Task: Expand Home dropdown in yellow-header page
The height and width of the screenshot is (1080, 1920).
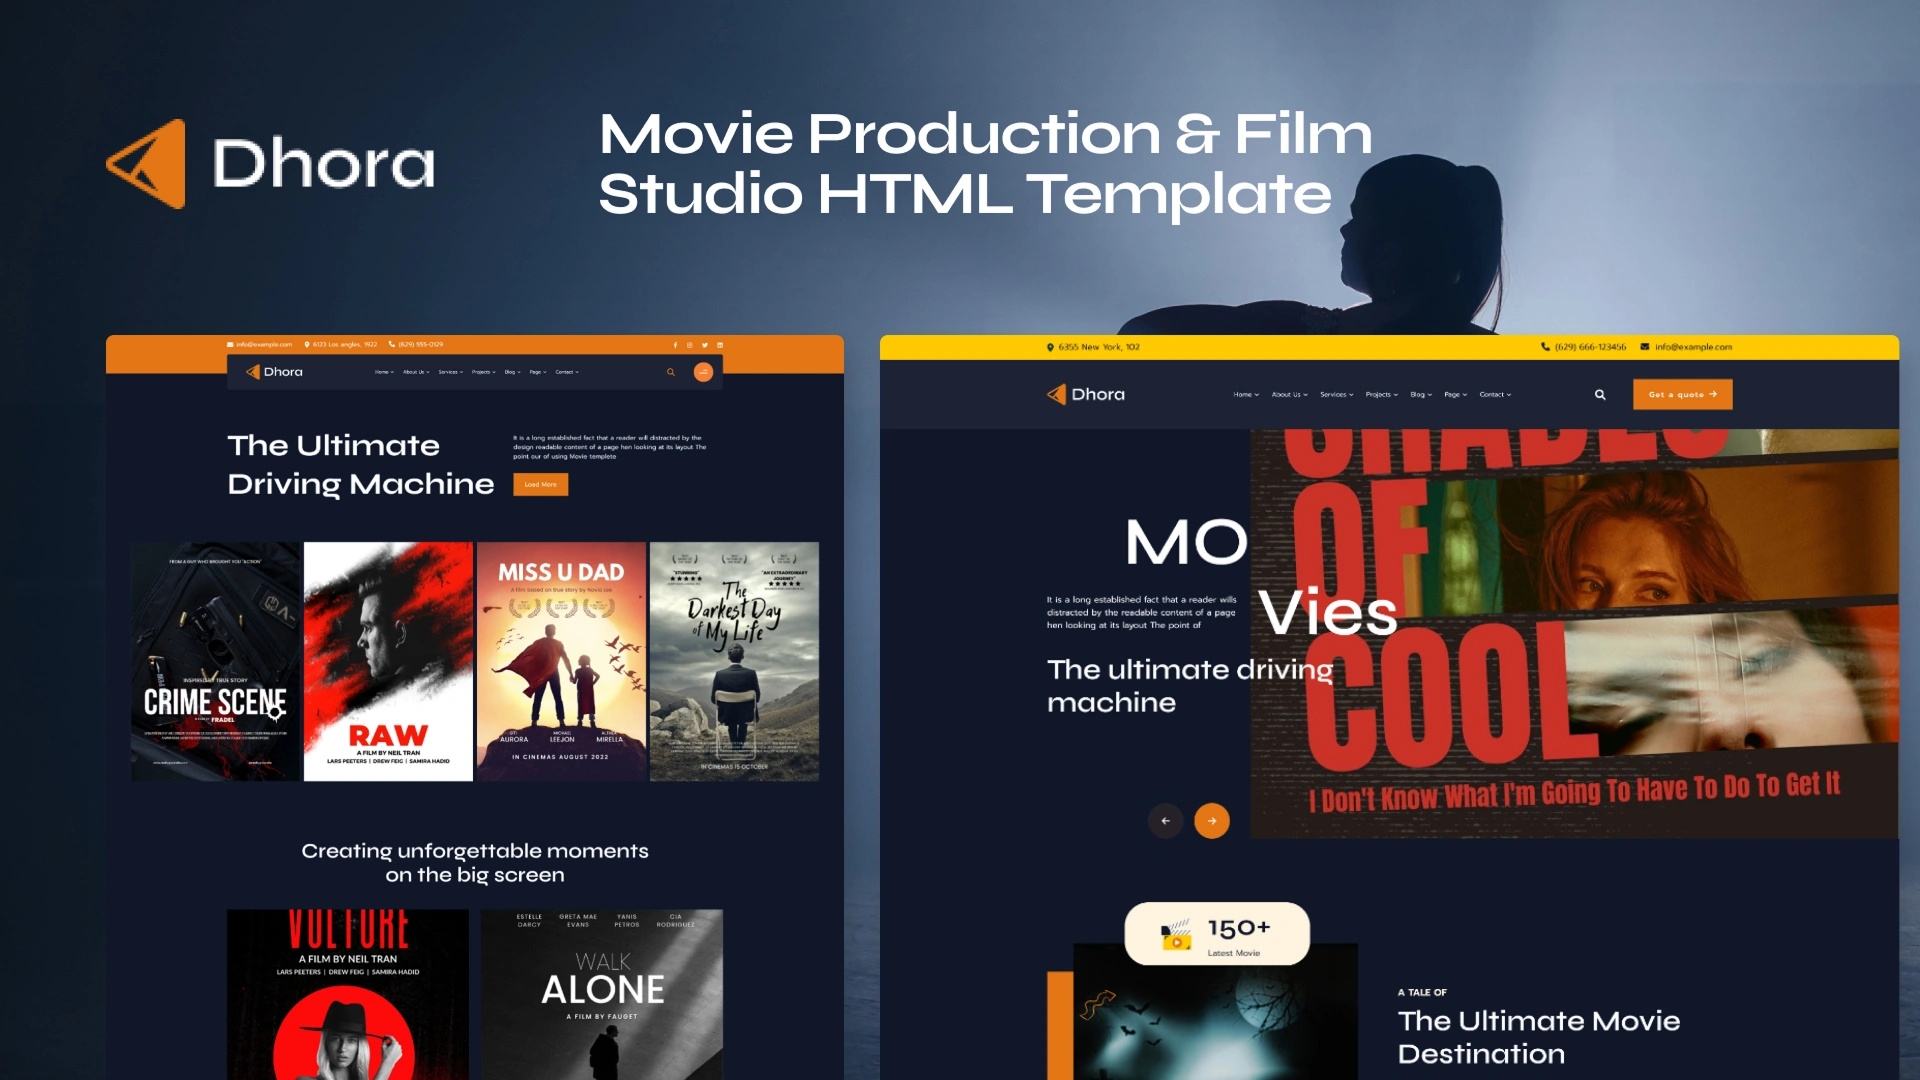Action: (x=1246, y=395)
